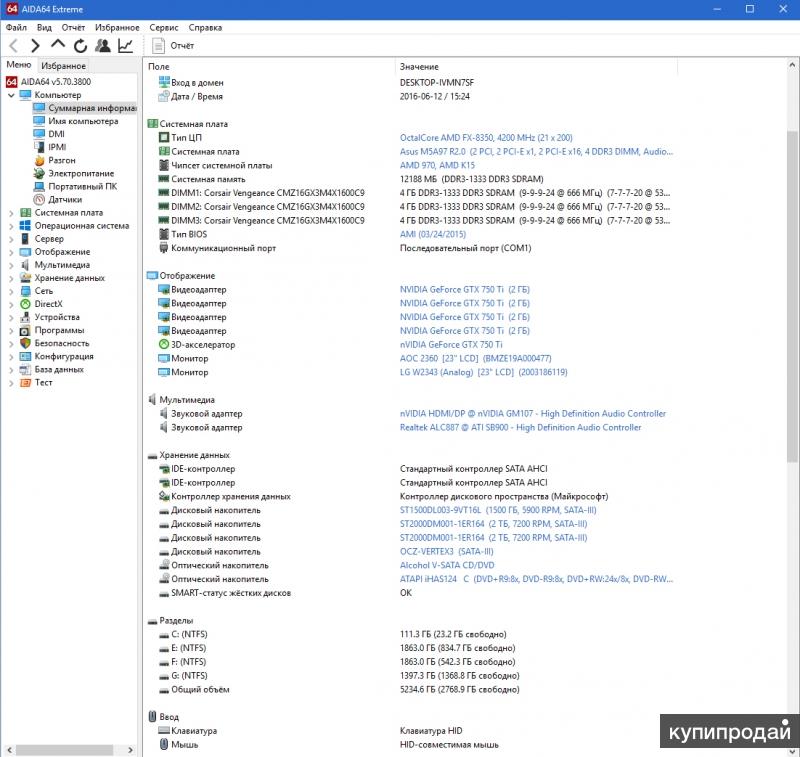Image resolution: width=800 pixels, height=757 pixels.
Task: Select the DMI tree icon
Action: [39, 134]
